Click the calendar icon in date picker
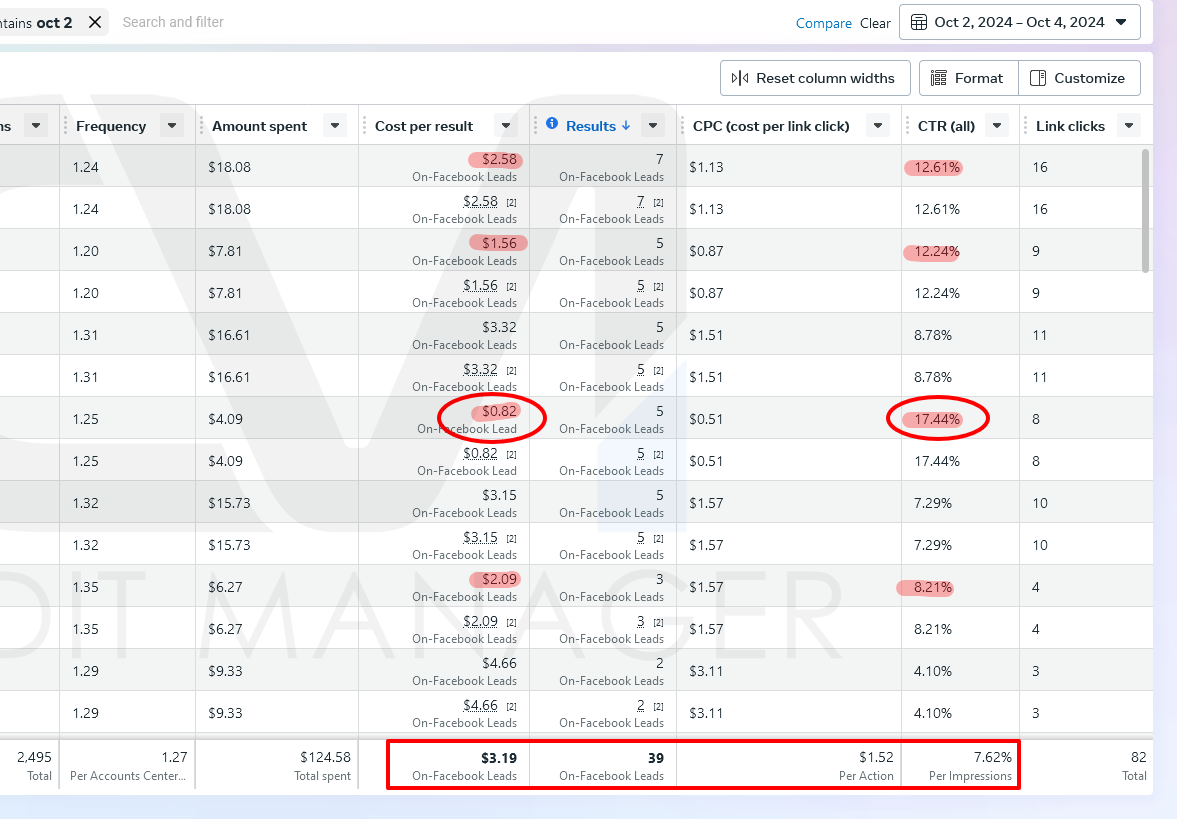 point(919,22)
